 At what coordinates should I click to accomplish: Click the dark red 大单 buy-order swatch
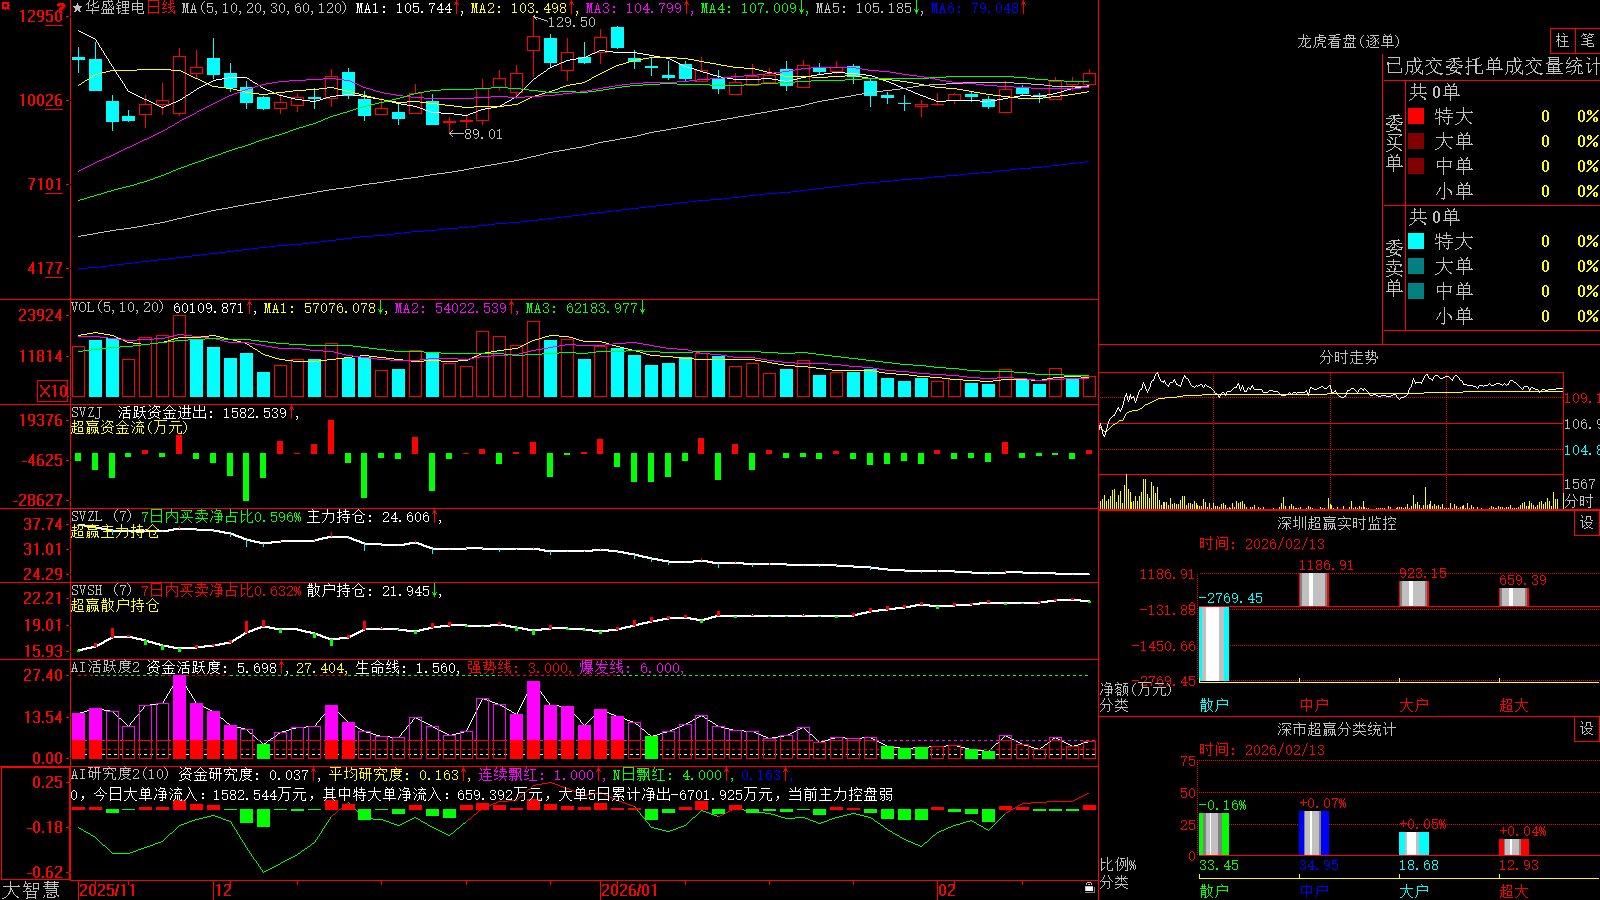[x=1416, y=141]
